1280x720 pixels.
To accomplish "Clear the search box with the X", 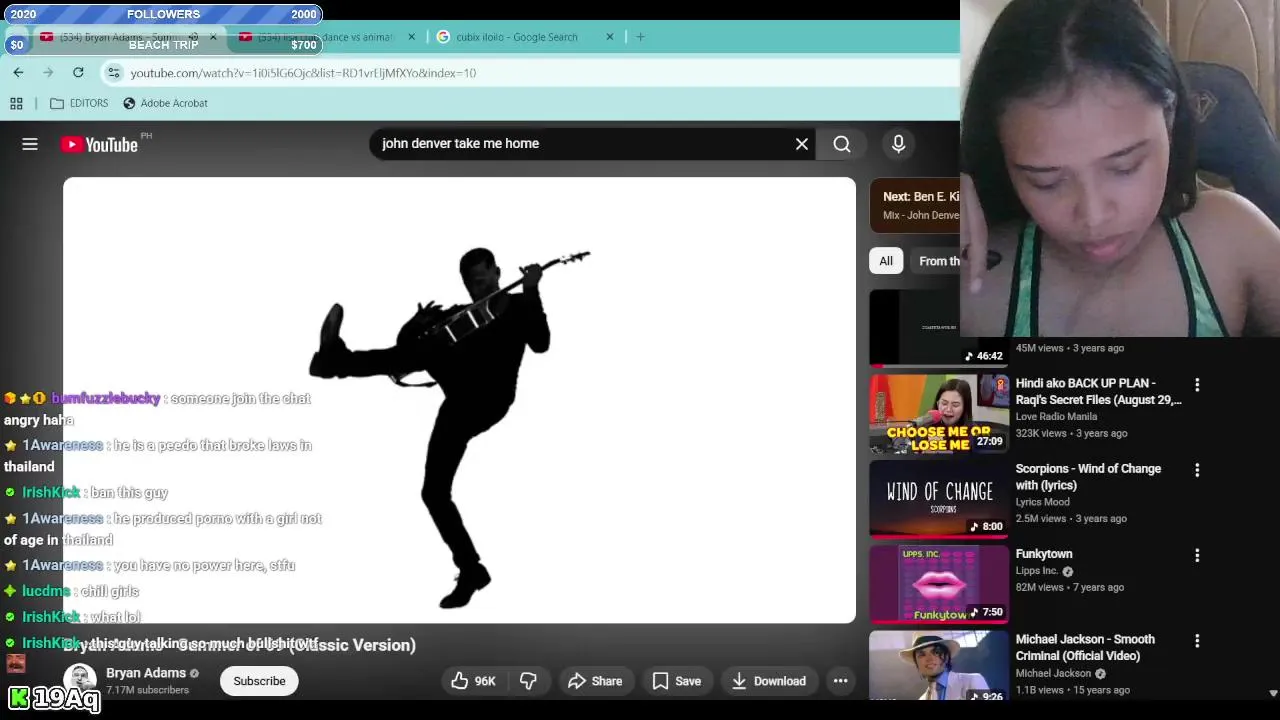I will 802,144.
